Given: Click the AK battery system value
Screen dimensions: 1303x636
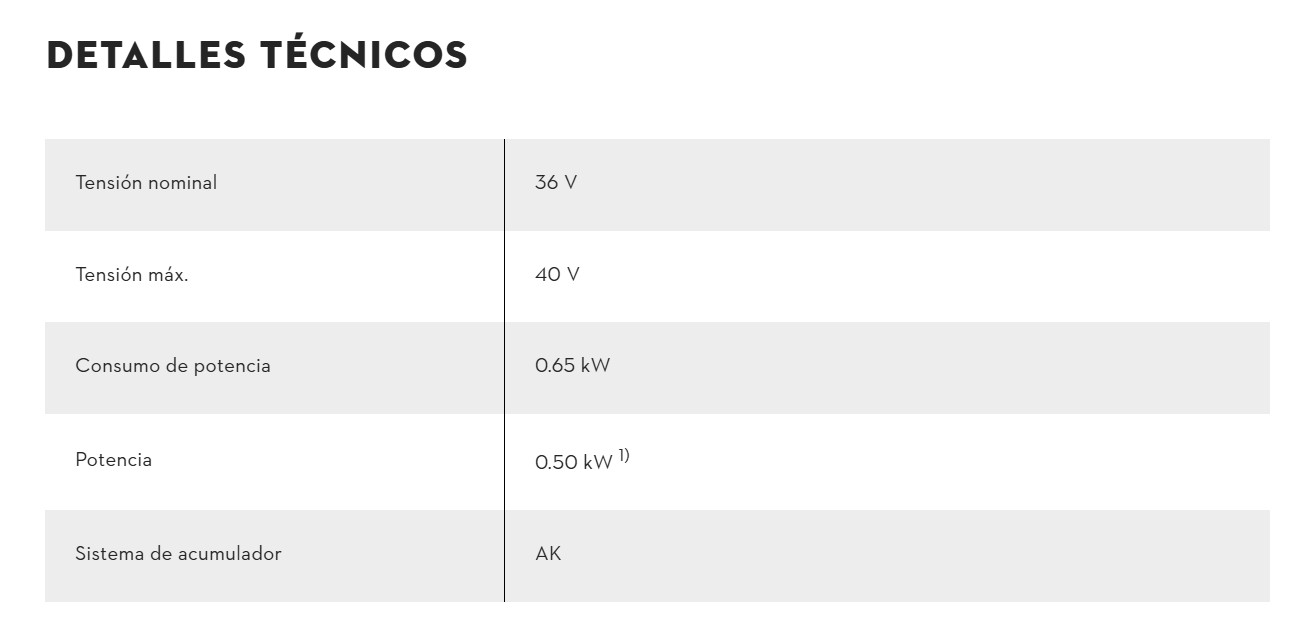Looking at the screenshot, I should [x=548, y=554].
